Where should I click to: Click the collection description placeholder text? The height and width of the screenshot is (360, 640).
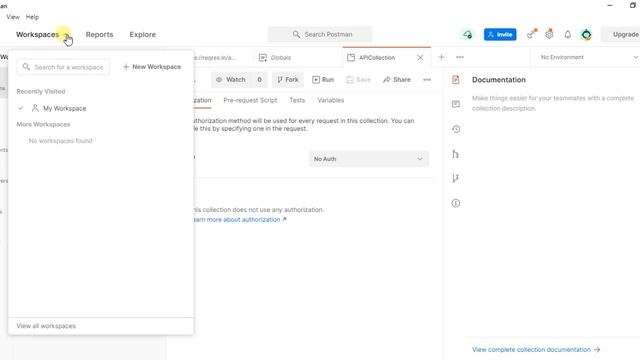[x=553, y=103]
